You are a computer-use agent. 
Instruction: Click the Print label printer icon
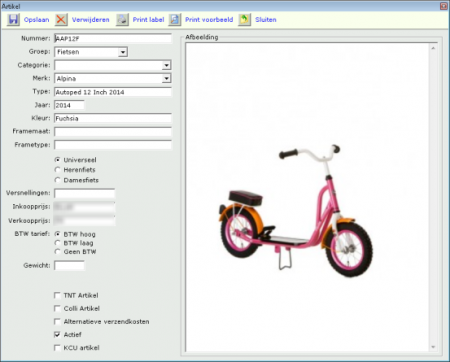(122, 20)
